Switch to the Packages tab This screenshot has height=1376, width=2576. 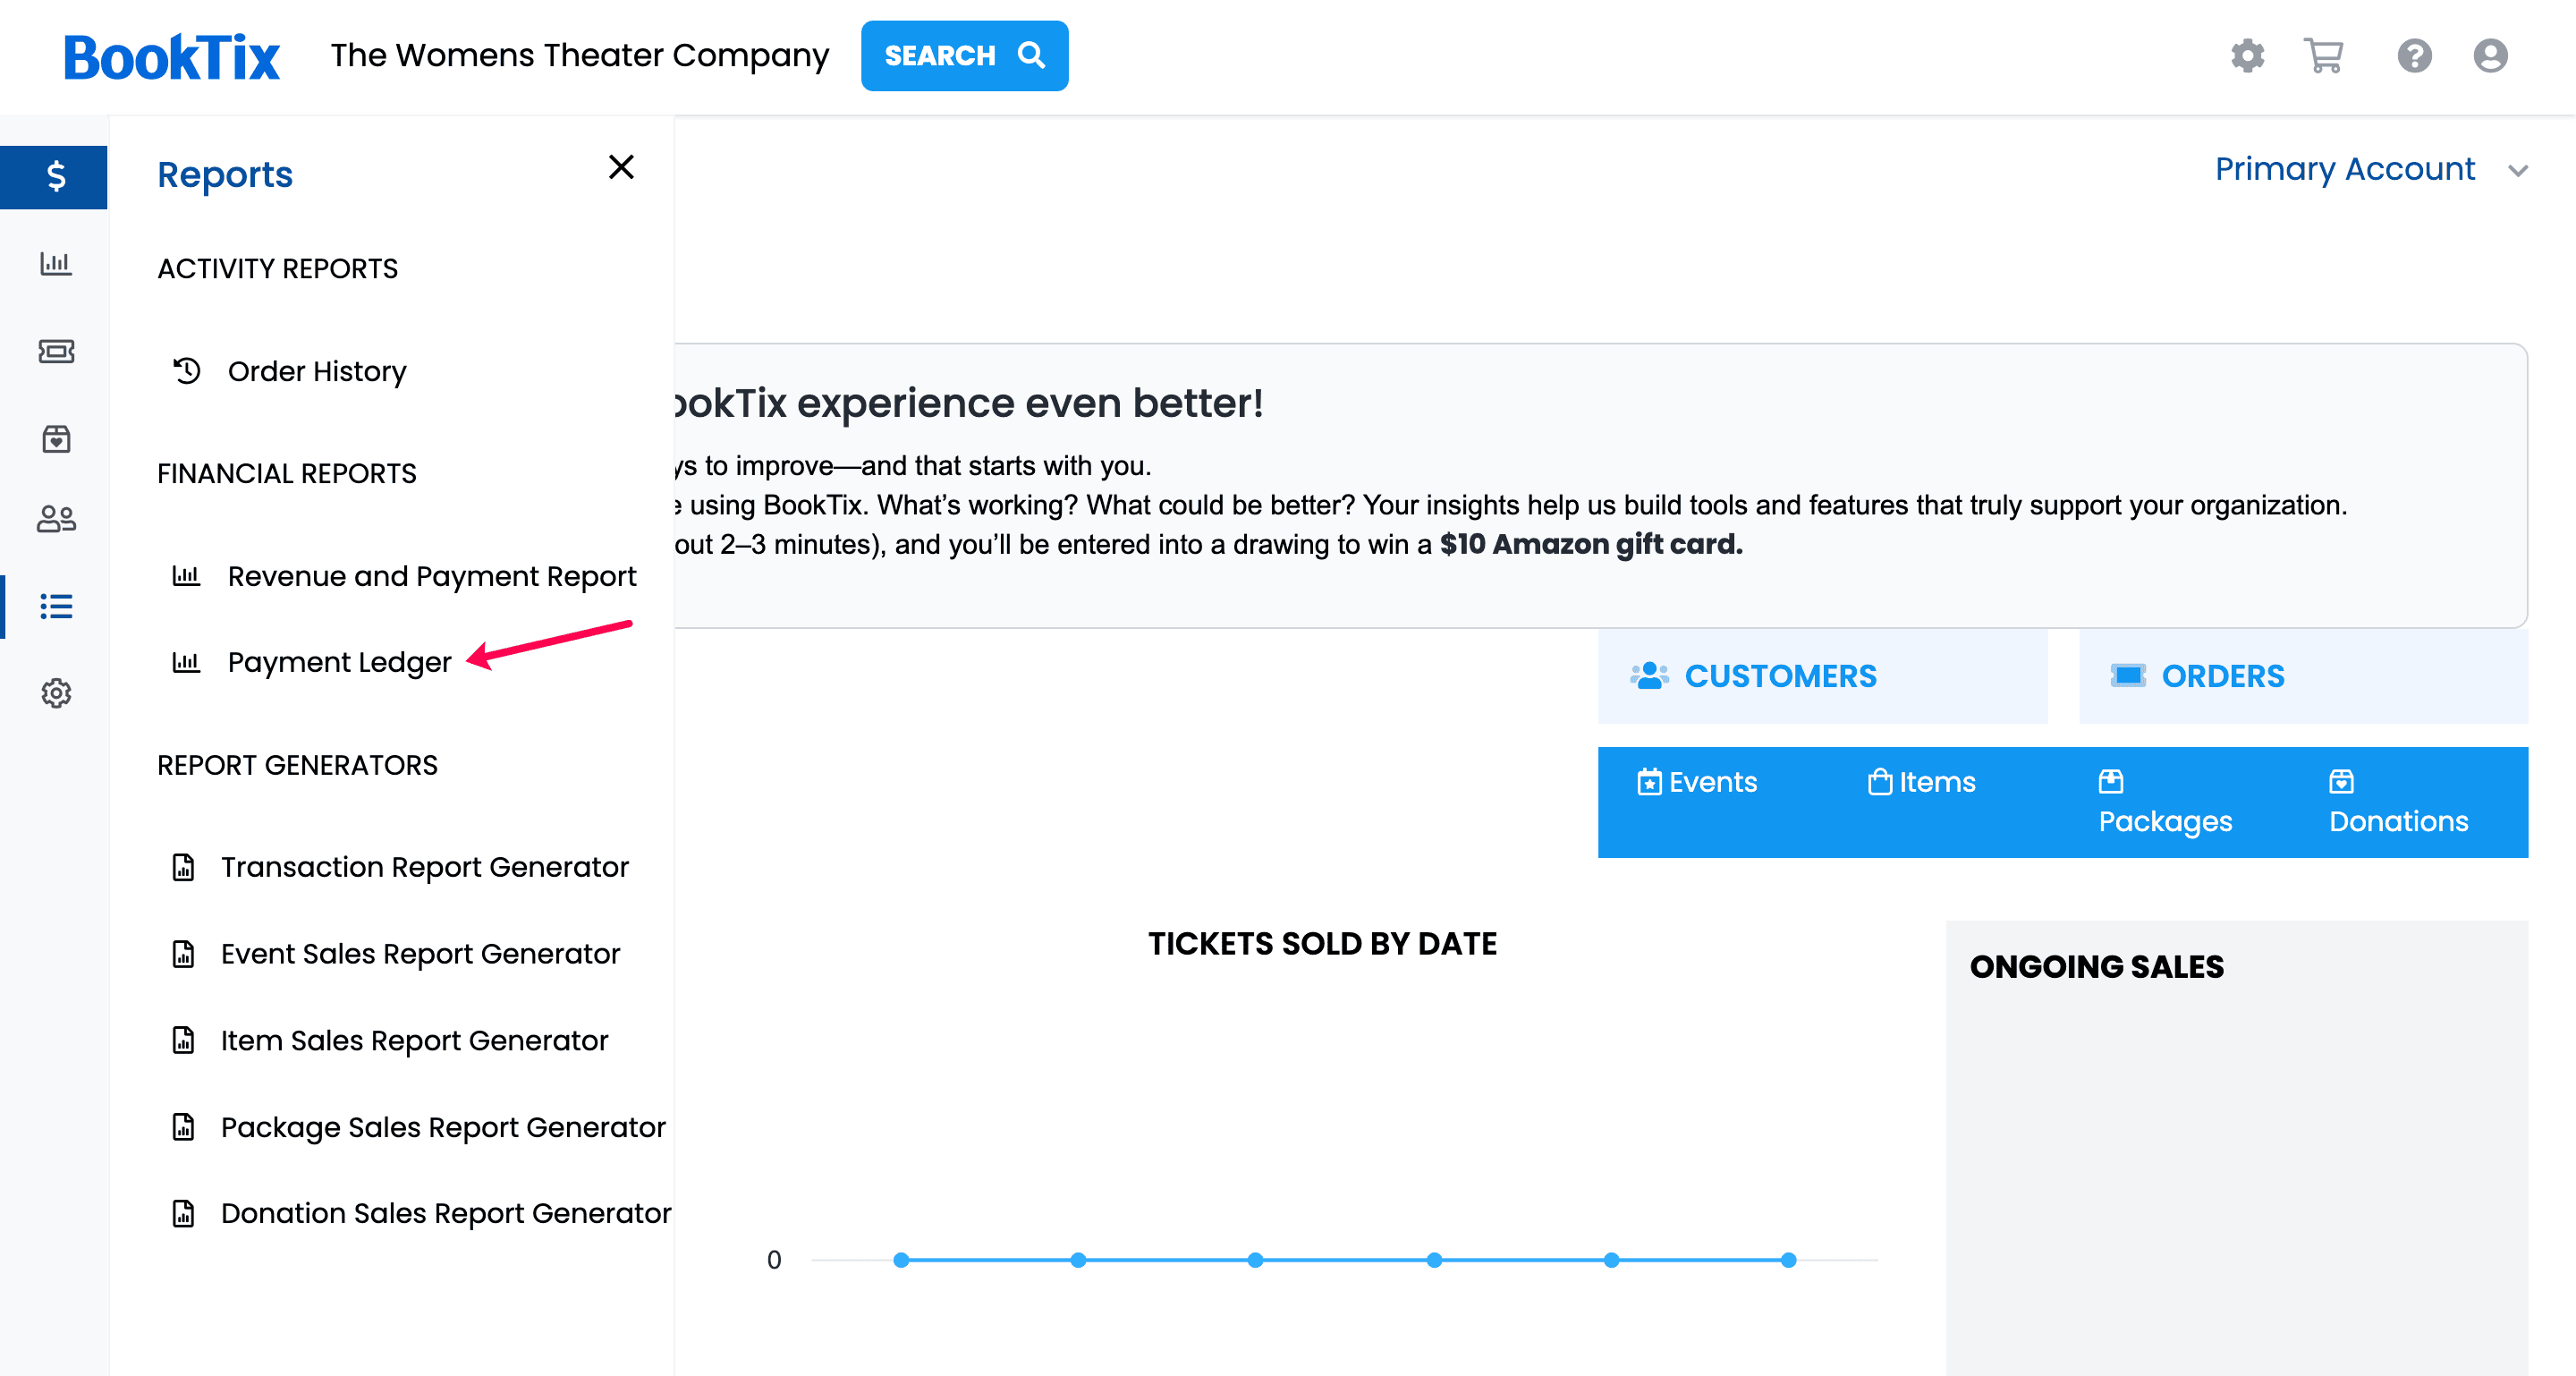tap(2165, 802)
